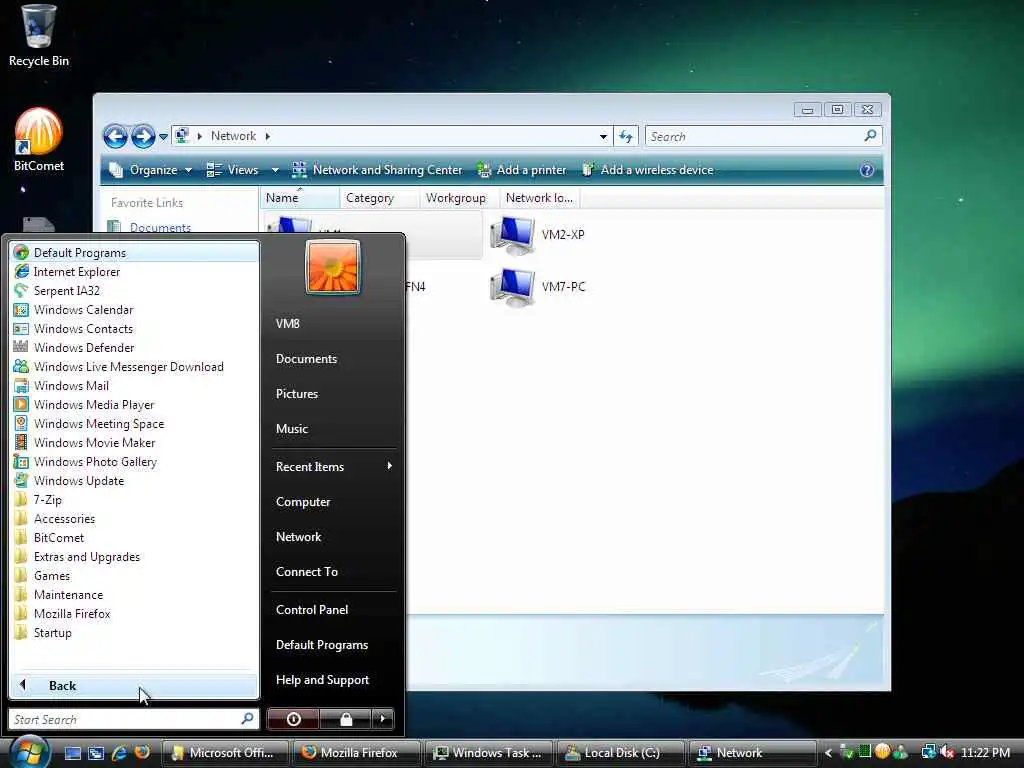Image resolution: width=1024 pixels, height=768 pixels.
Task: Open Default Programs in All Programs list
Action: pos(135,253)
